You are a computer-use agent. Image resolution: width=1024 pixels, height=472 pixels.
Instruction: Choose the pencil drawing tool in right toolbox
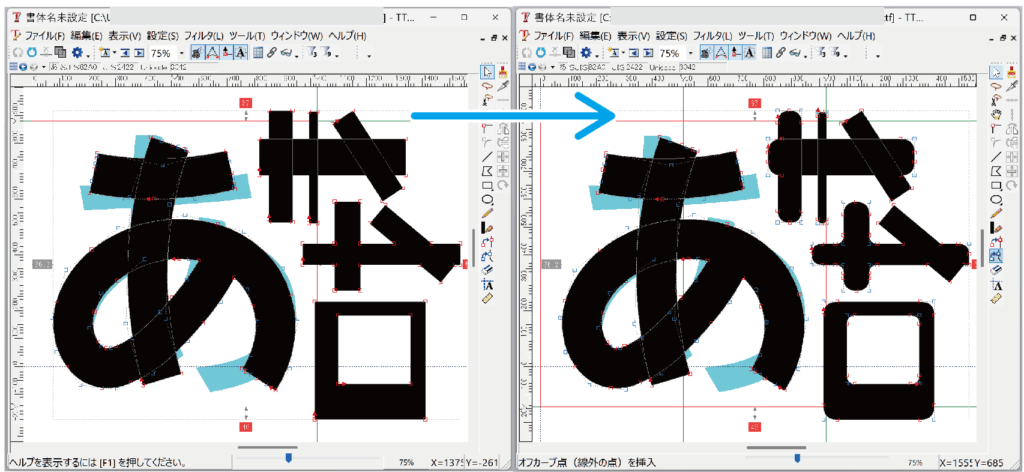click(x=996, y=212)
